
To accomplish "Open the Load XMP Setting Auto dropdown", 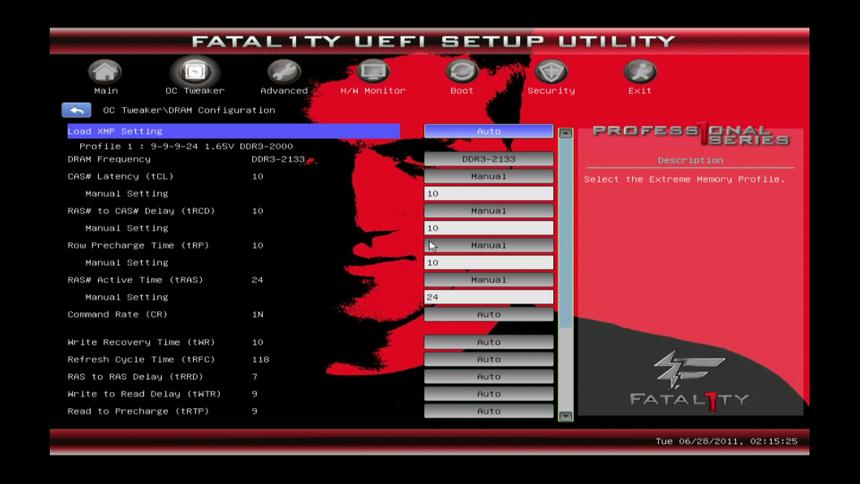I will (488, 131).
